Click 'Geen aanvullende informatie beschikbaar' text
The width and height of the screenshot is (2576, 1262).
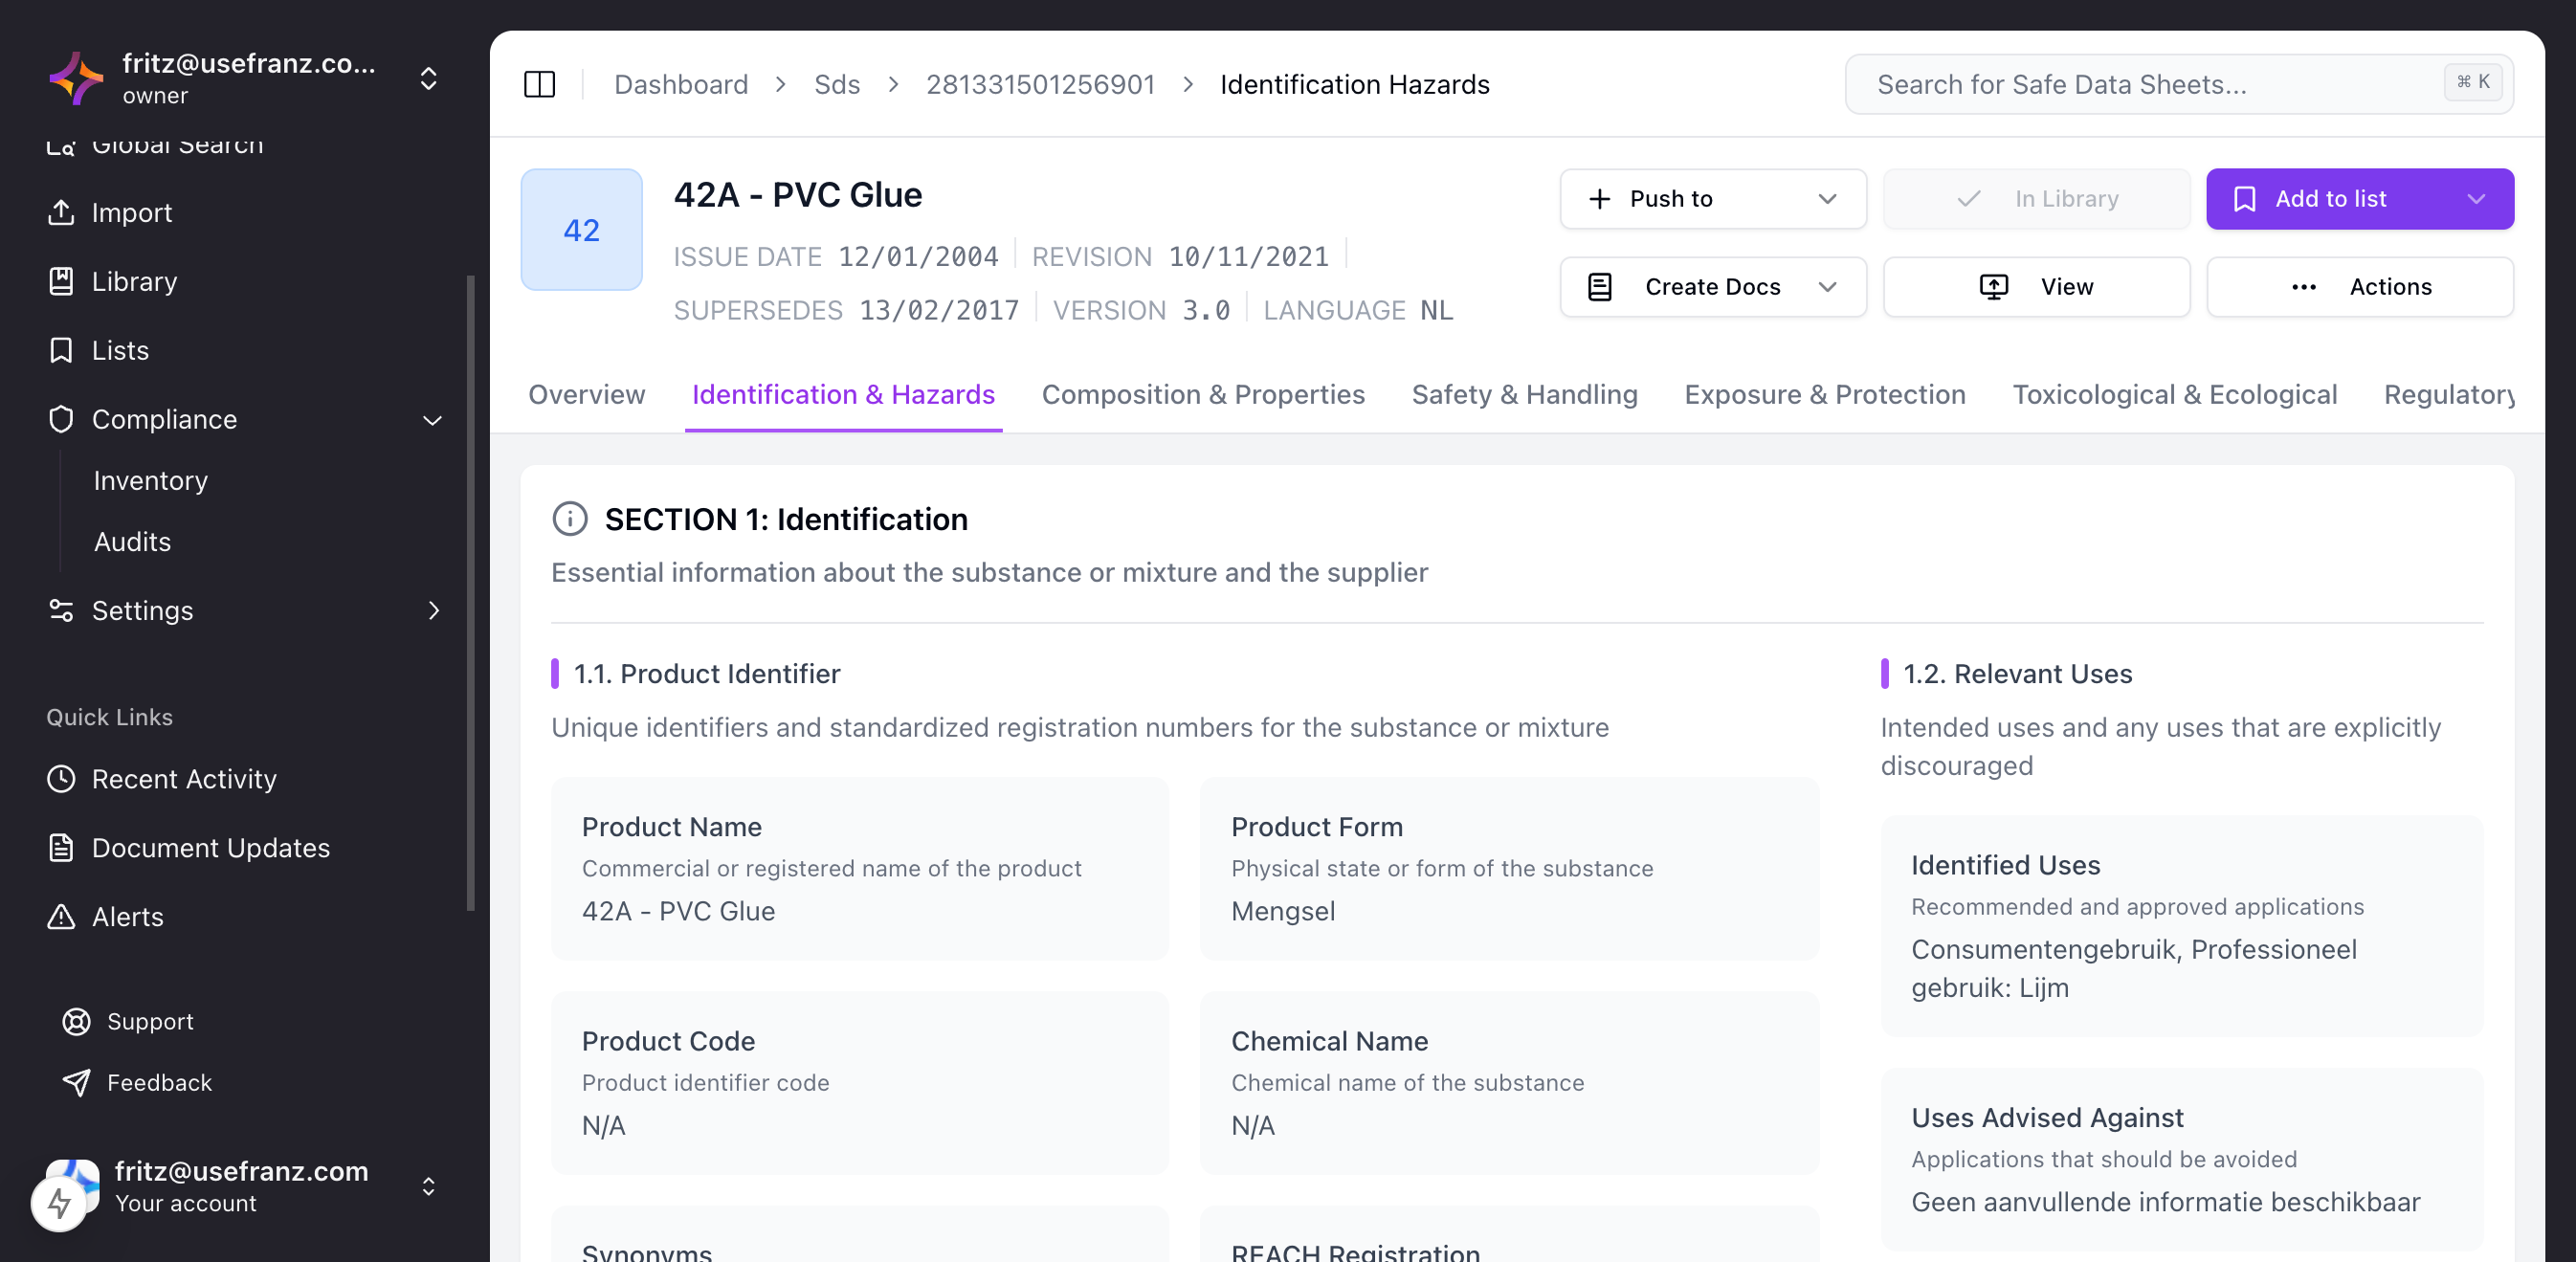(2165, 1201)
